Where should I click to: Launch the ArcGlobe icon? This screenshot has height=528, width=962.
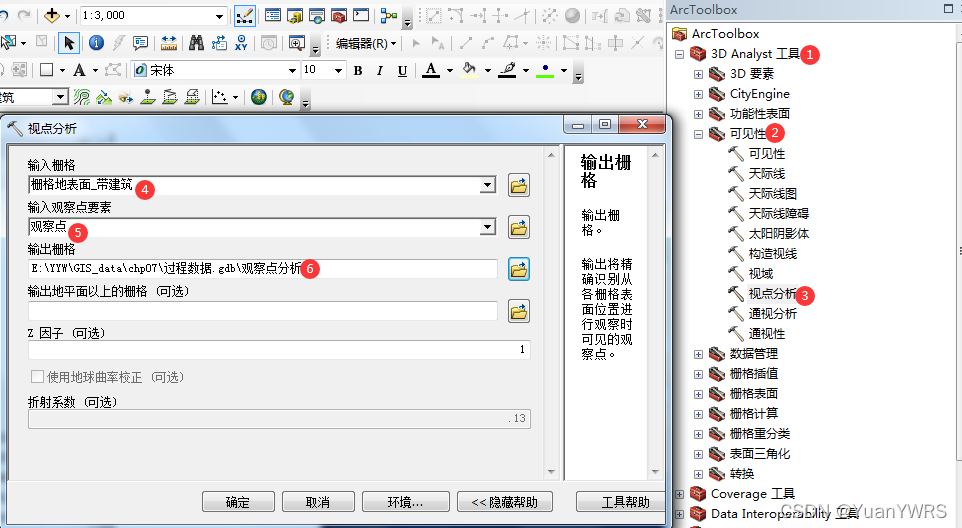tap(287, 97)
